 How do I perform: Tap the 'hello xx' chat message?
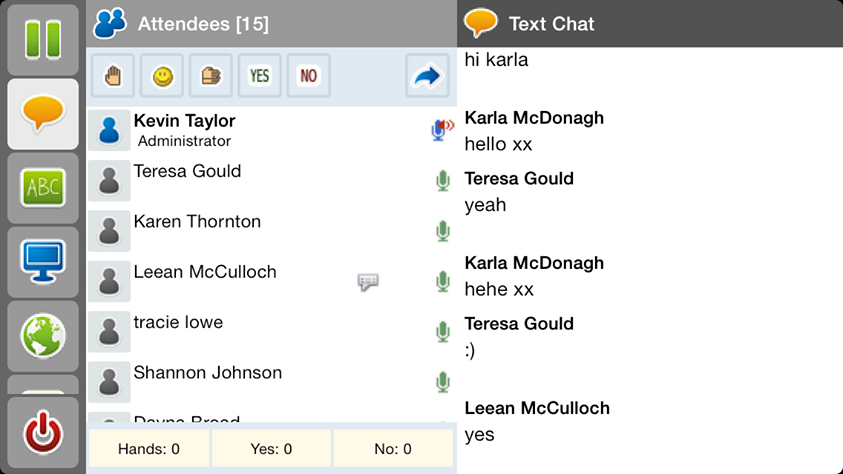coord(498,144)
